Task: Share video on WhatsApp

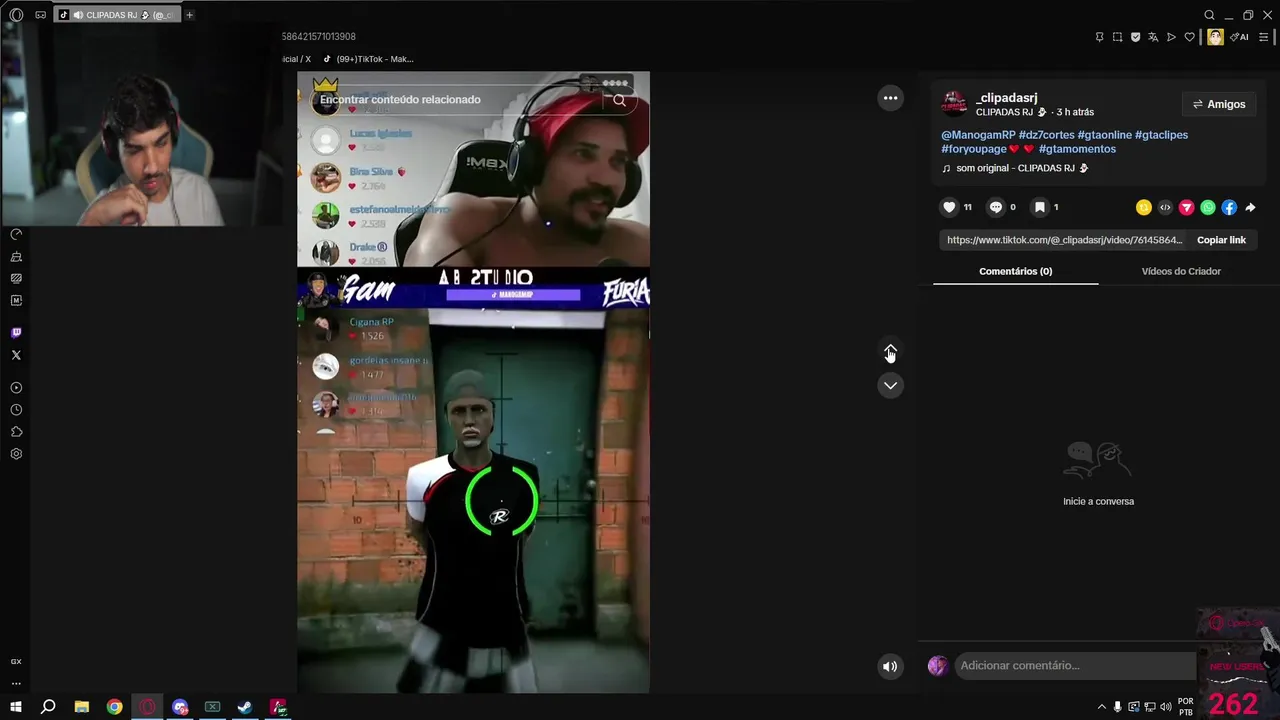Action: (x=1208, y=207)
